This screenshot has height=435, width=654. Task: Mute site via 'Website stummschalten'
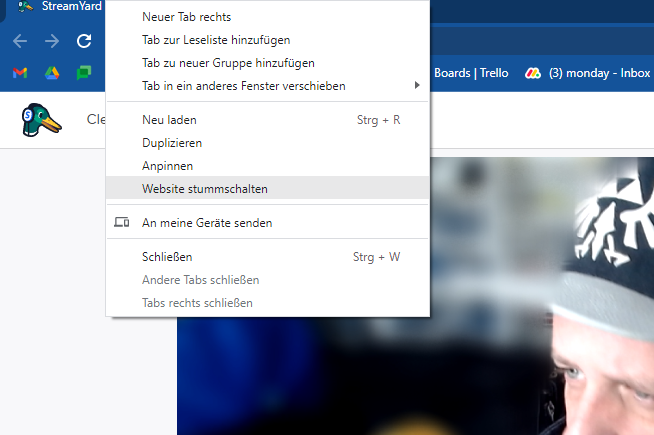click(x=205, y=188)
